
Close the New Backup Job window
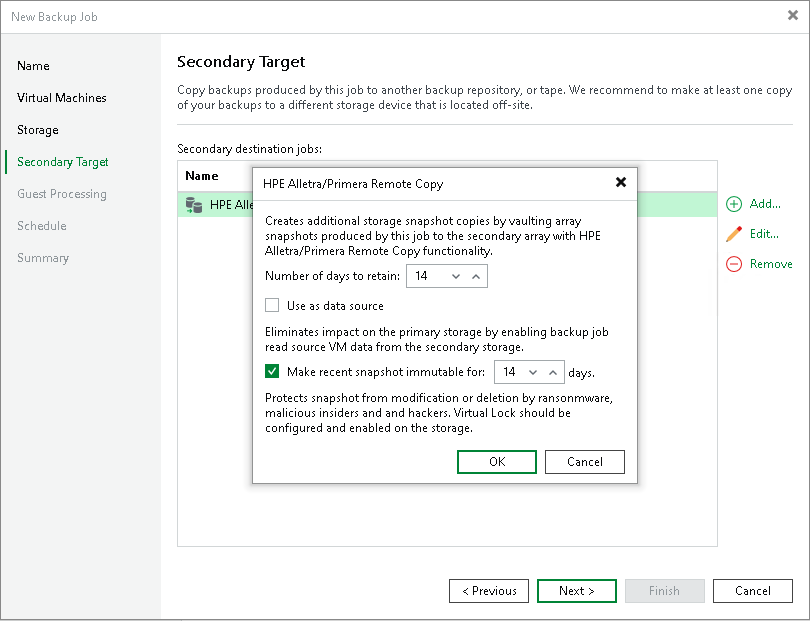pyautogui.click(x=793, y=15)
